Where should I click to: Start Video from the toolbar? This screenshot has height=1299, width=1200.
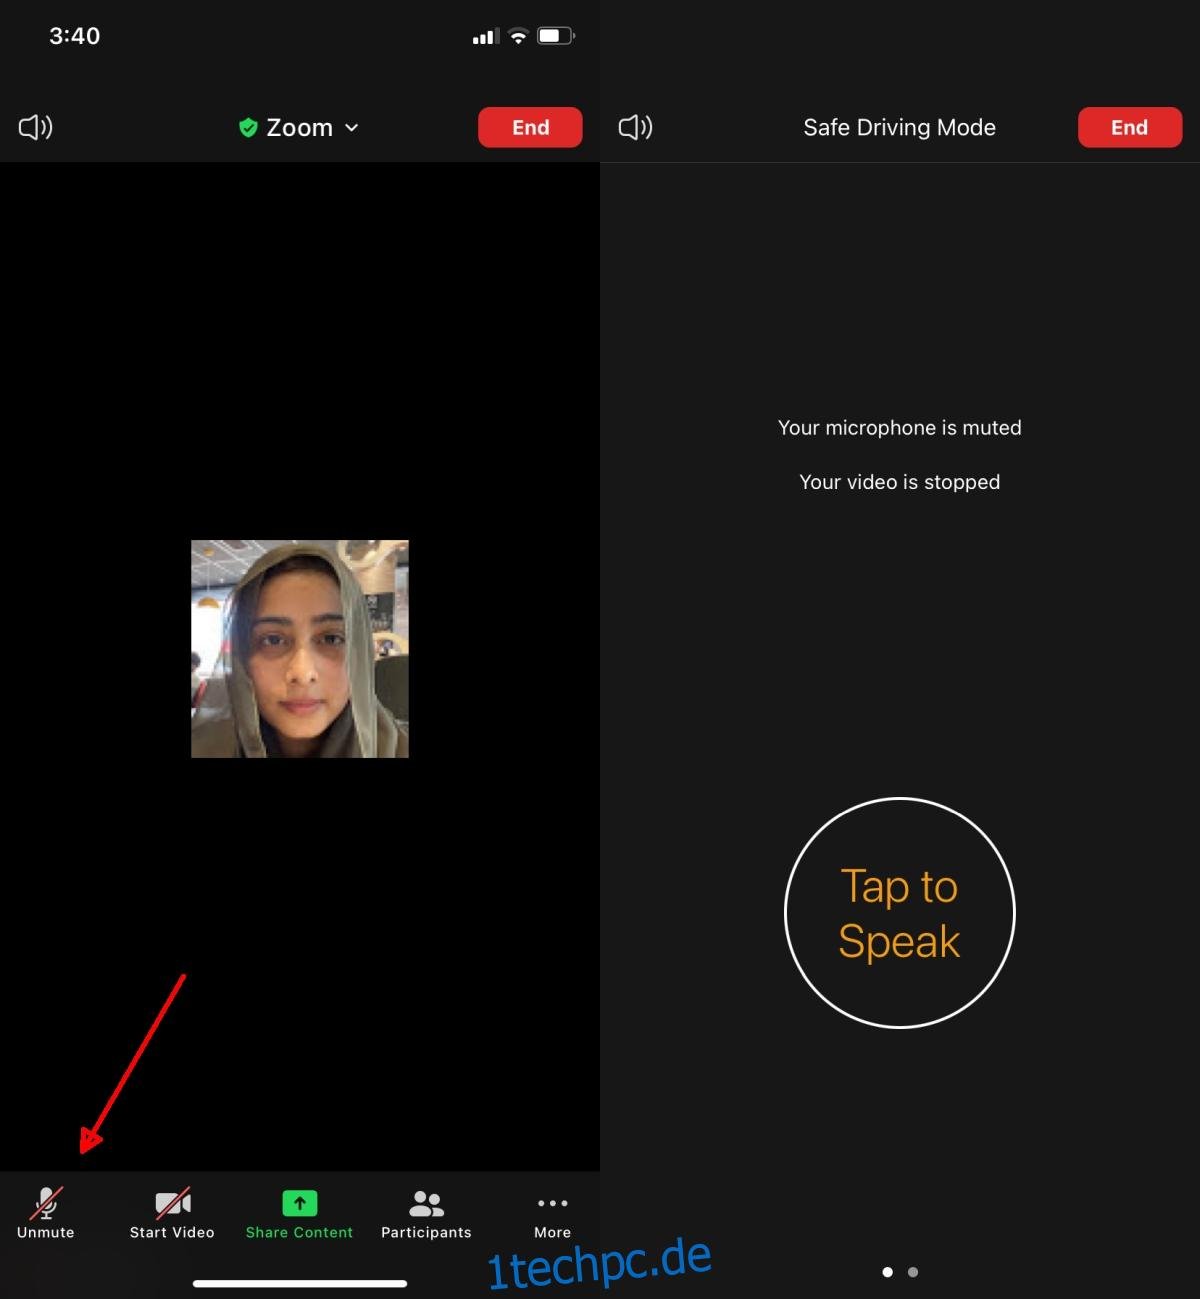click(x=172, y=1213)
